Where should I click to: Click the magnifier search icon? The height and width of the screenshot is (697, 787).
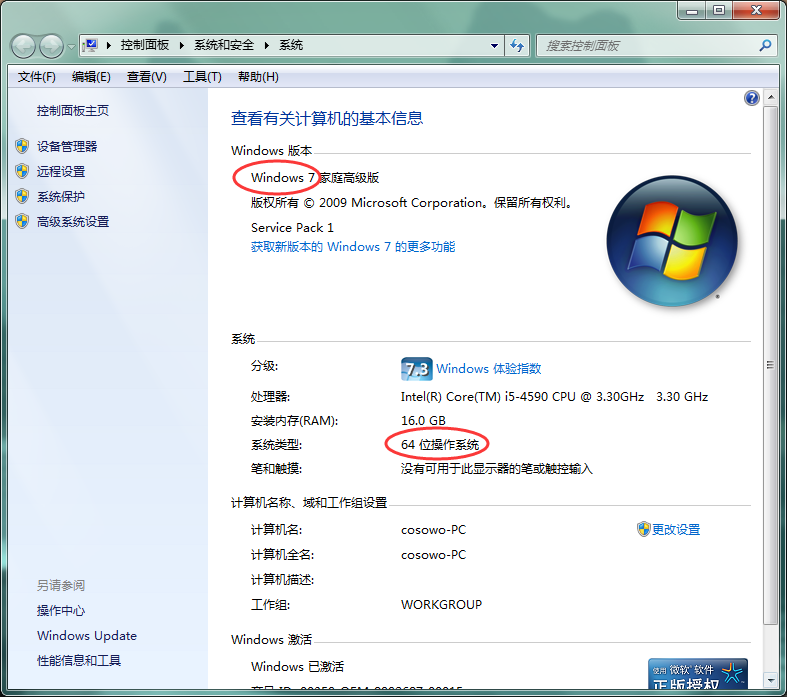click(765, 46)
